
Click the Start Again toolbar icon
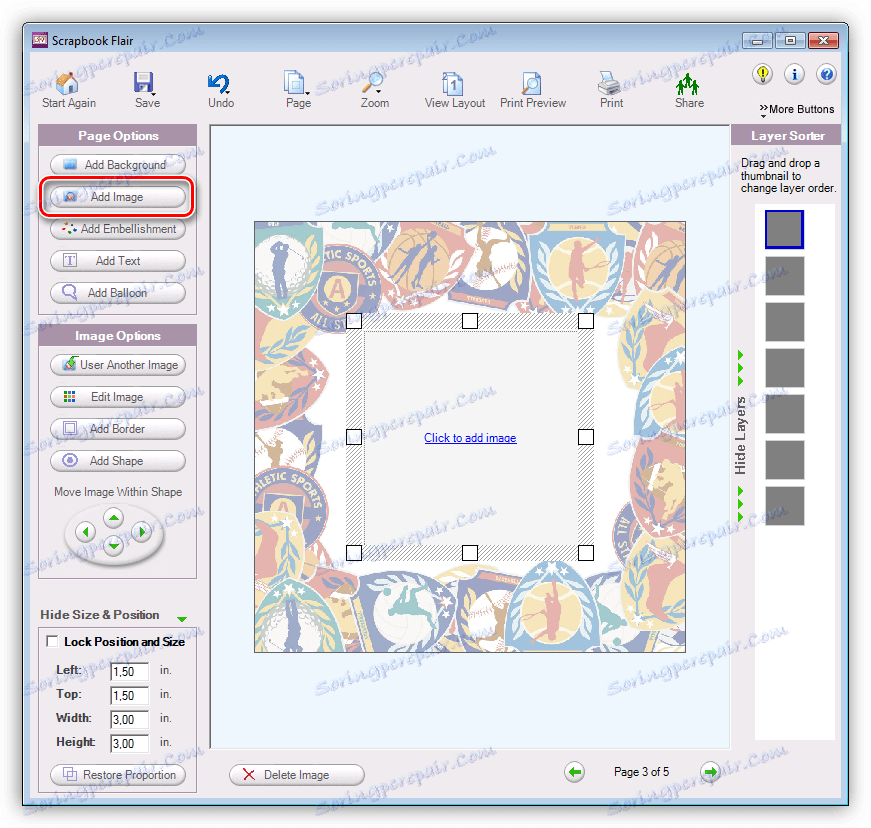[67, 83]
